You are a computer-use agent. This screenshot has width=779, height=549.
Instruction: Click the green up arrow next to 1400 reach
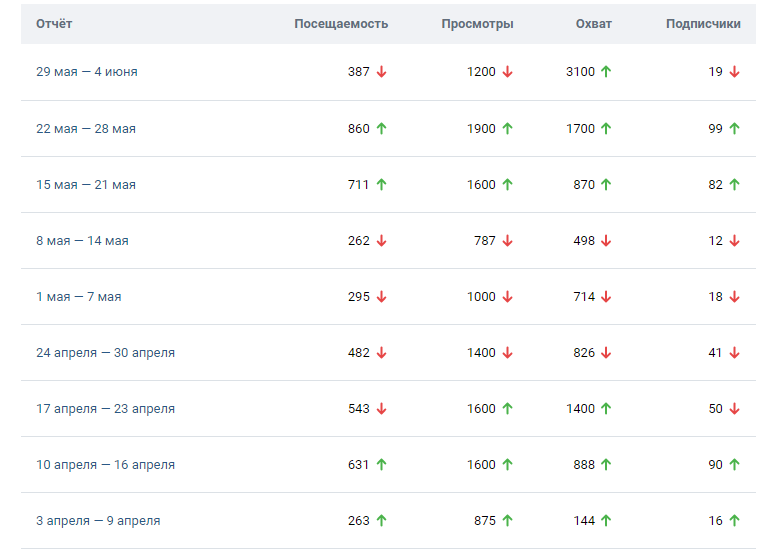tap(606, 409)
